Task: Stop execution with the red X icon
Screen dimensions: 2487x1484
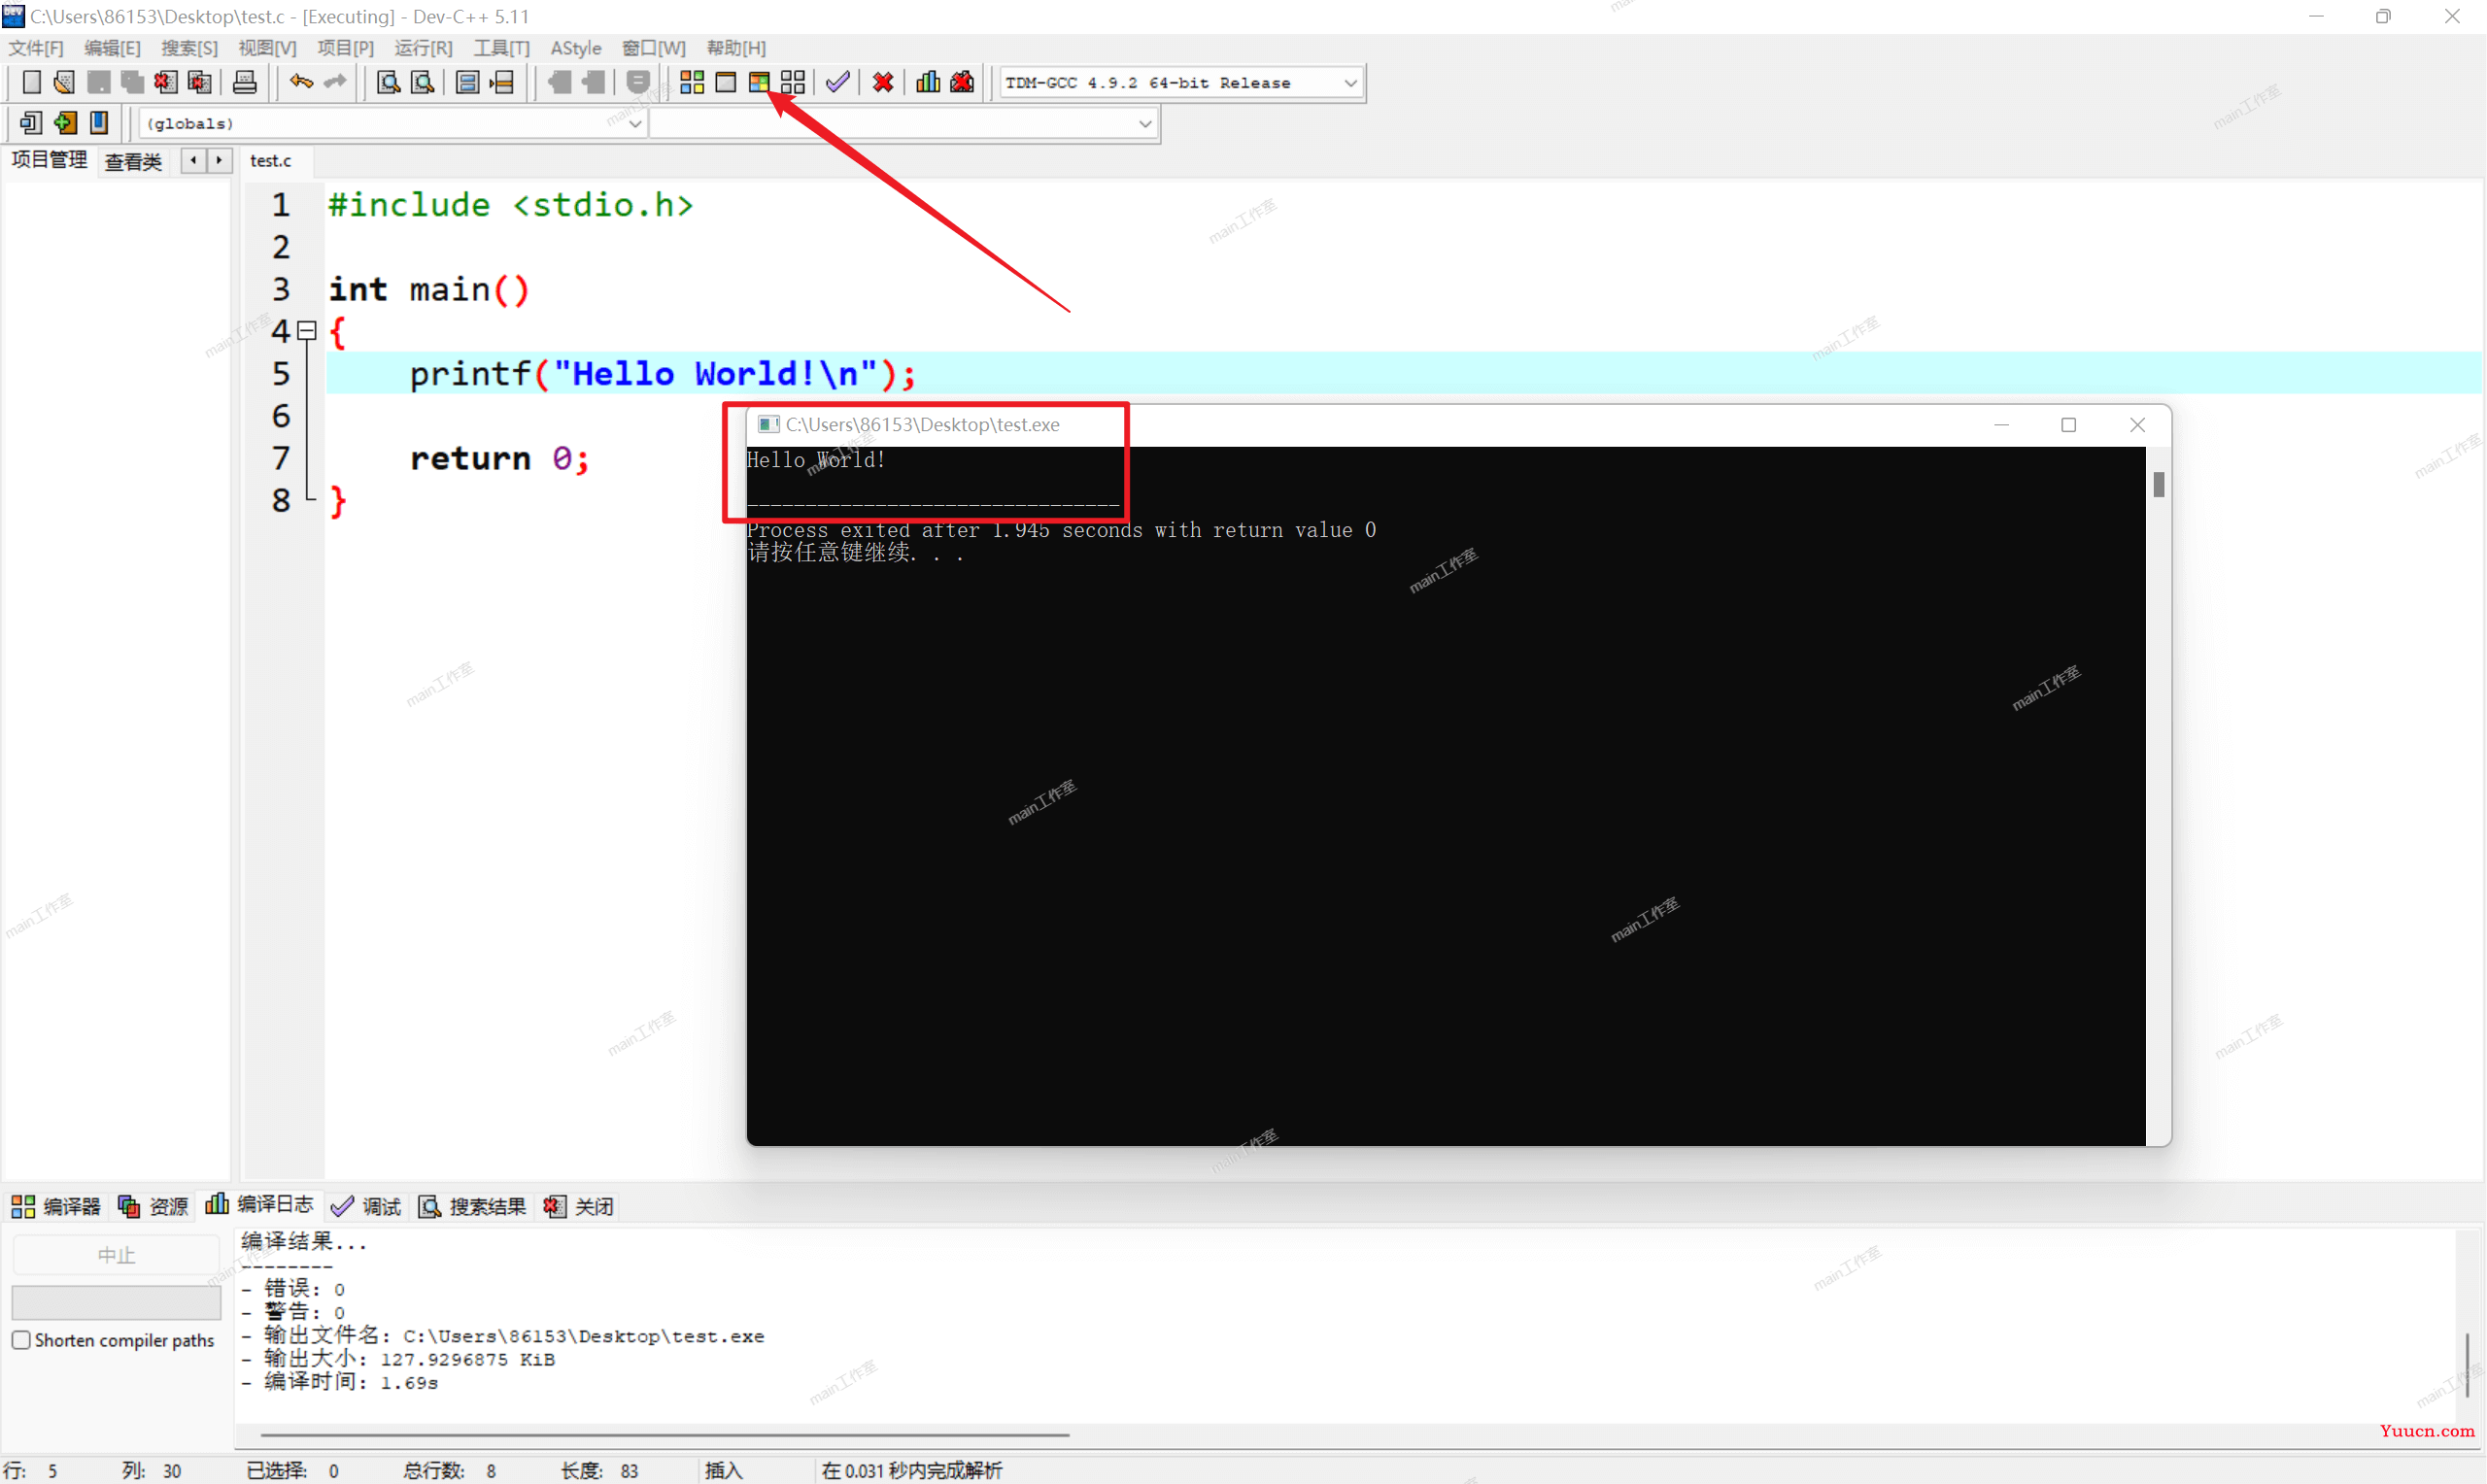Action: tap(883, 82)
